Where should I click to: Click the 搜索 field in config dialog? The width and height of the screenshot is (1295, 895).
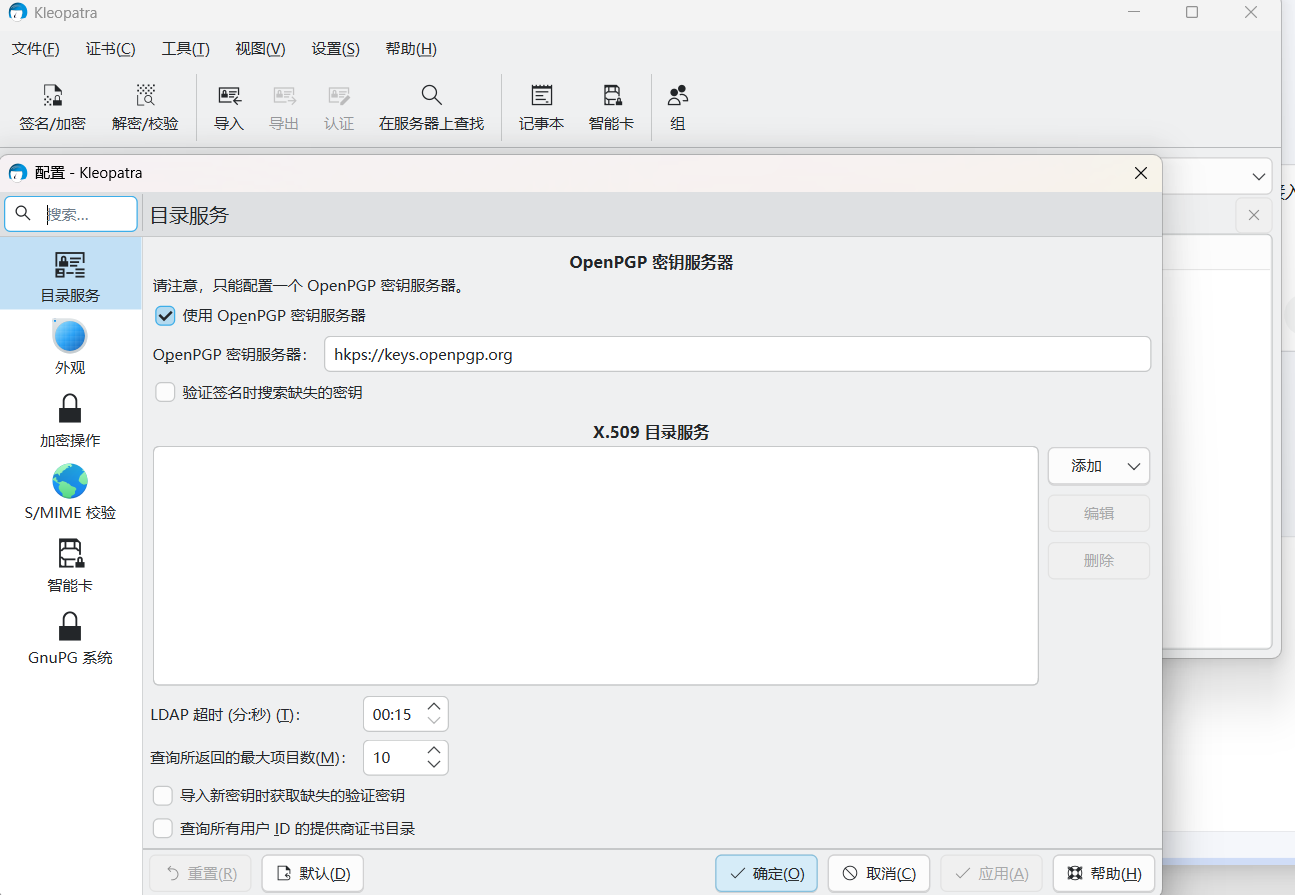[71, 214]
